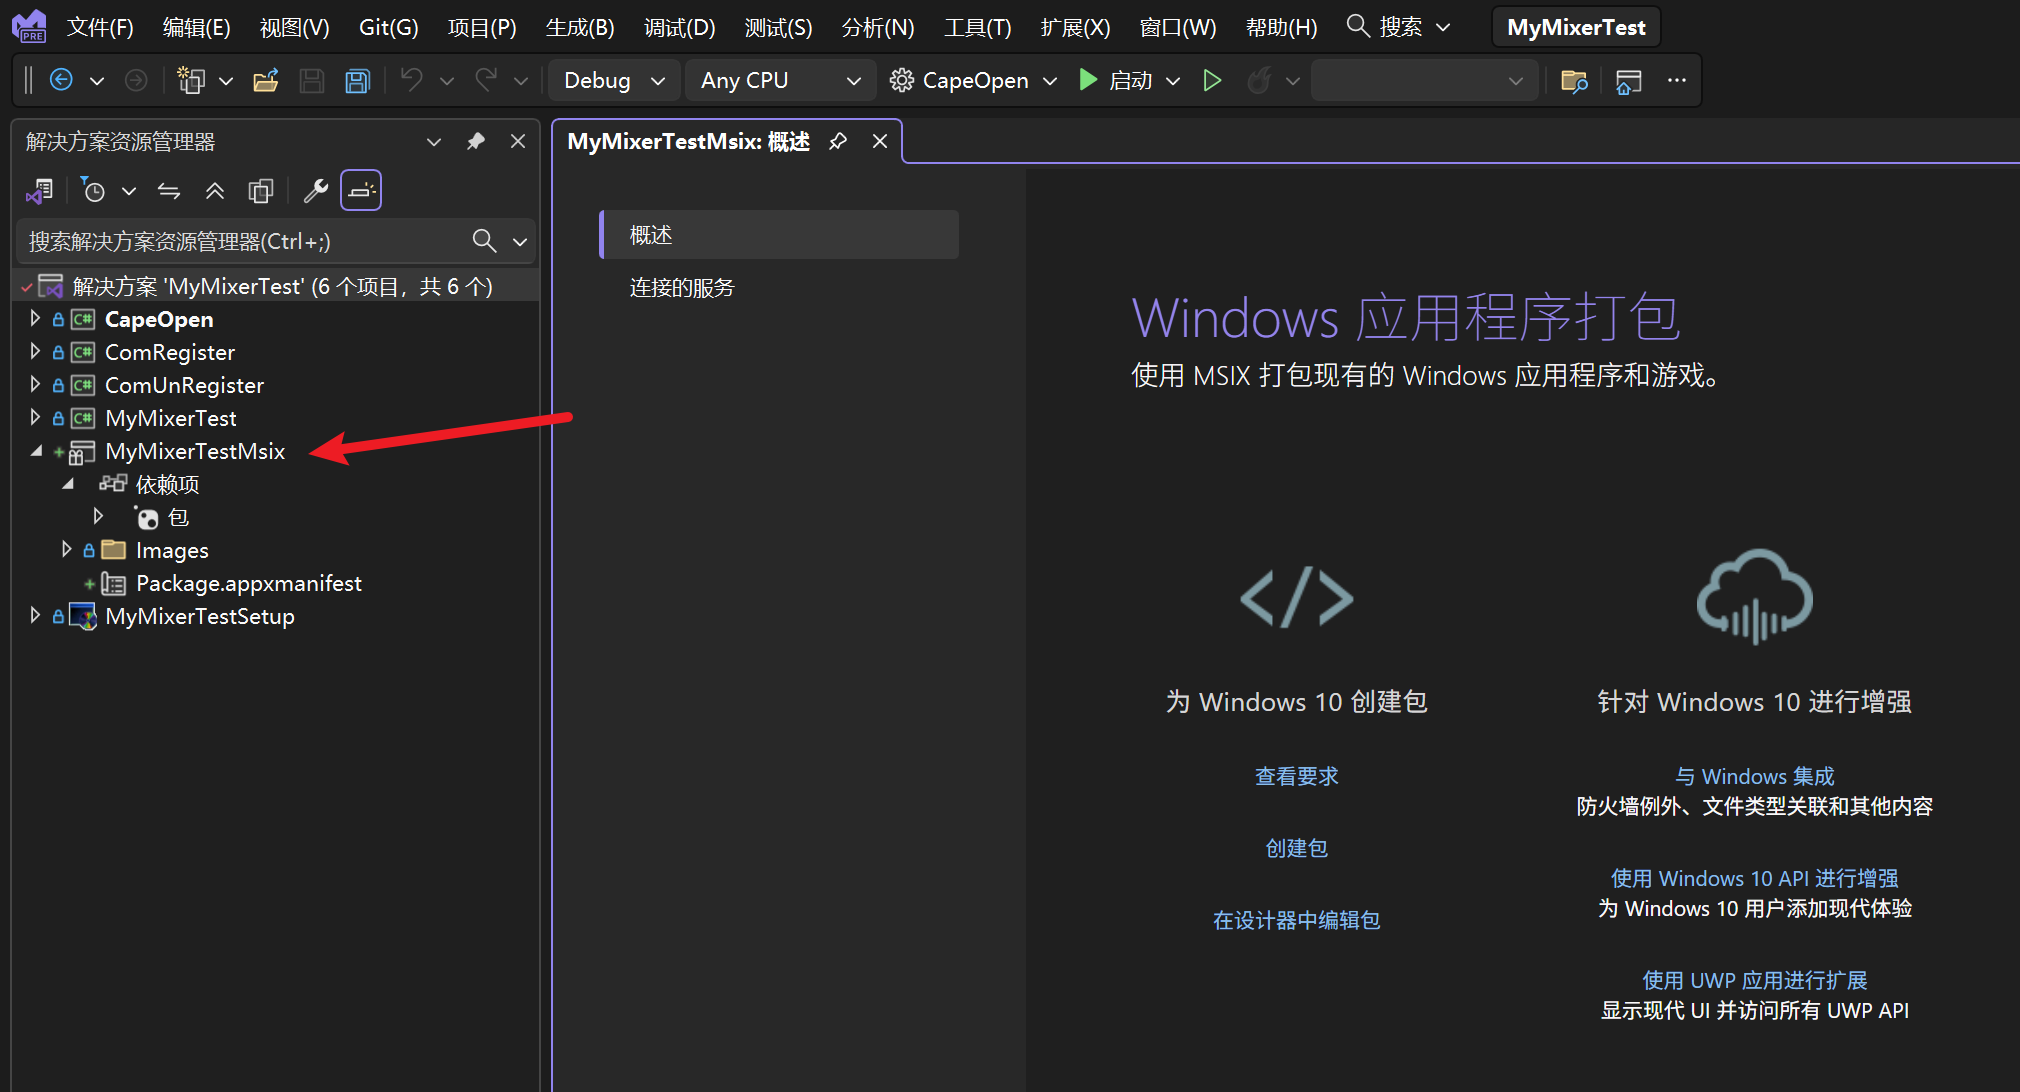The width and height of the screenshot is (2020, 1092).
Task: Open the 编辑(E) menu
Action: 197,27
